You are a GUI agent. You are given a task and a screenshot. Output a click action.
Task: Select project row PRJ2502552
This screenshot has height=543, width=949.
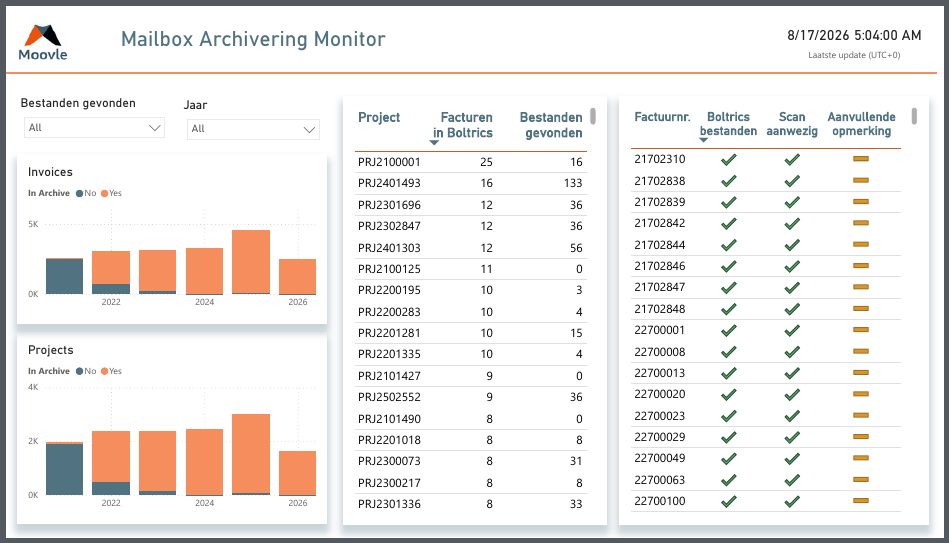(471, 398)
